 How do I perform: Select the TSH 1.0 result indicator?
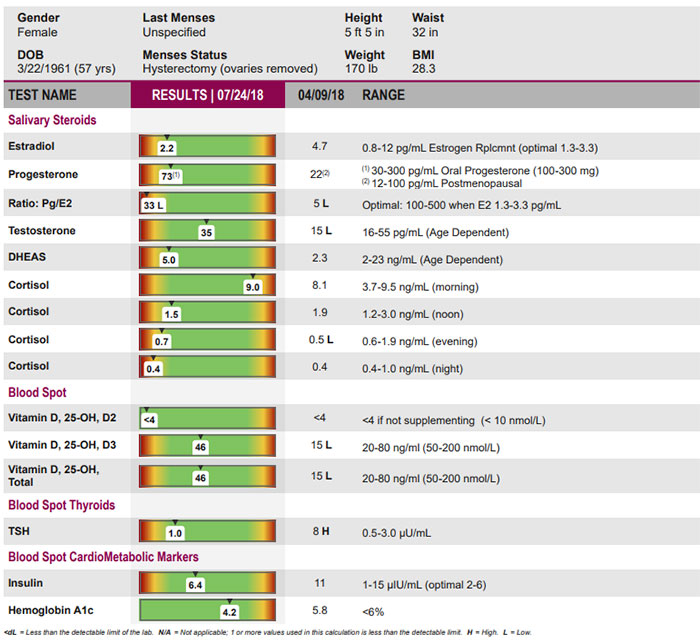click(x=175, y=533)
